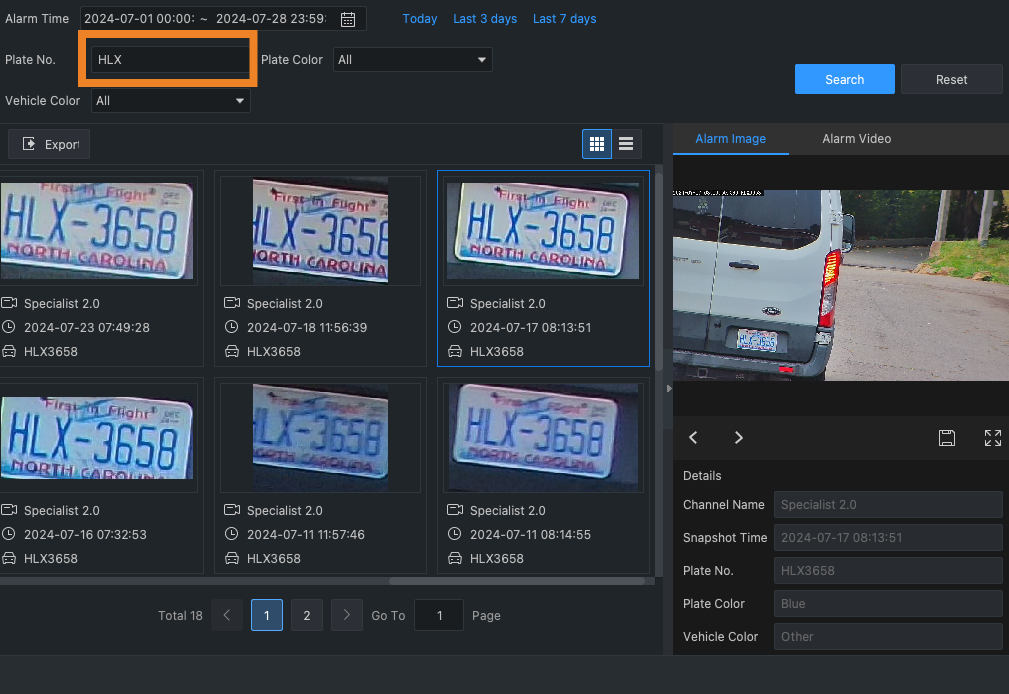Select the Alarm Image tab
Viewport: 1009px width, 694px height.
coord(730,139)
